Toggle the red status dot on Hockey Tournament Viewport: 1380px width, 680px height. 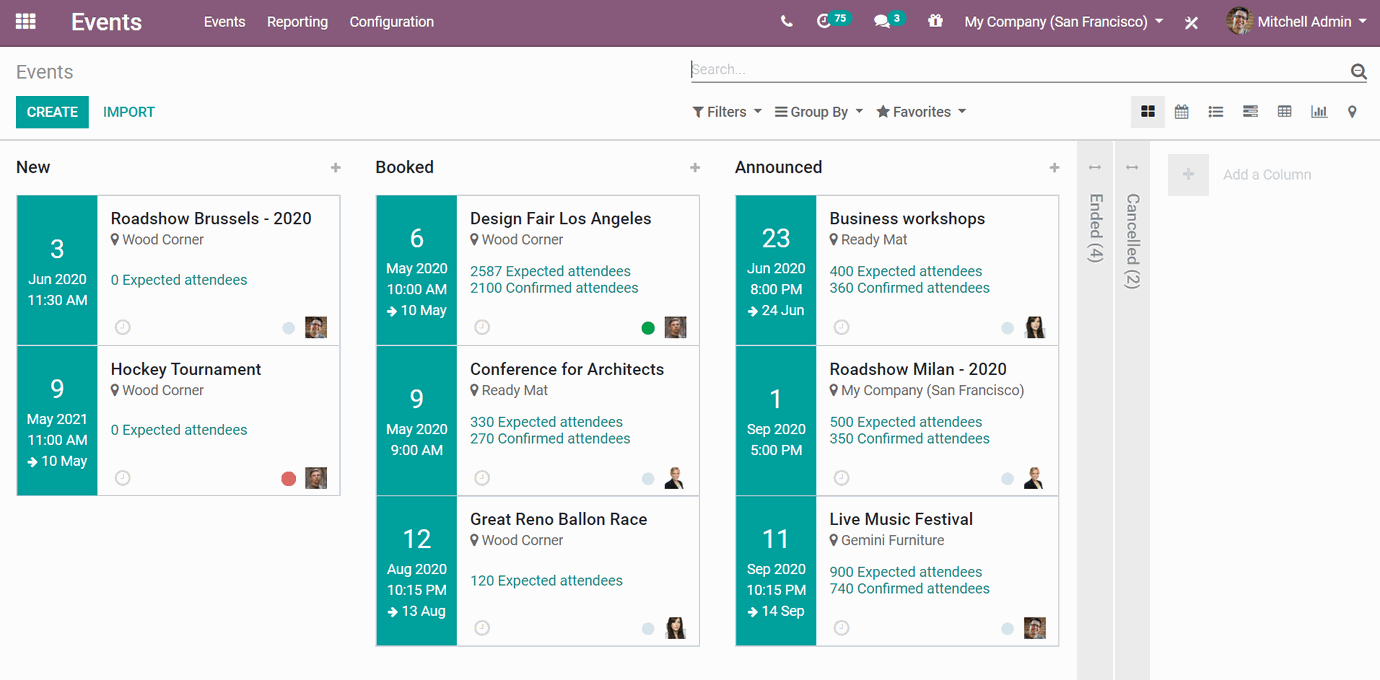click(288, 478)
